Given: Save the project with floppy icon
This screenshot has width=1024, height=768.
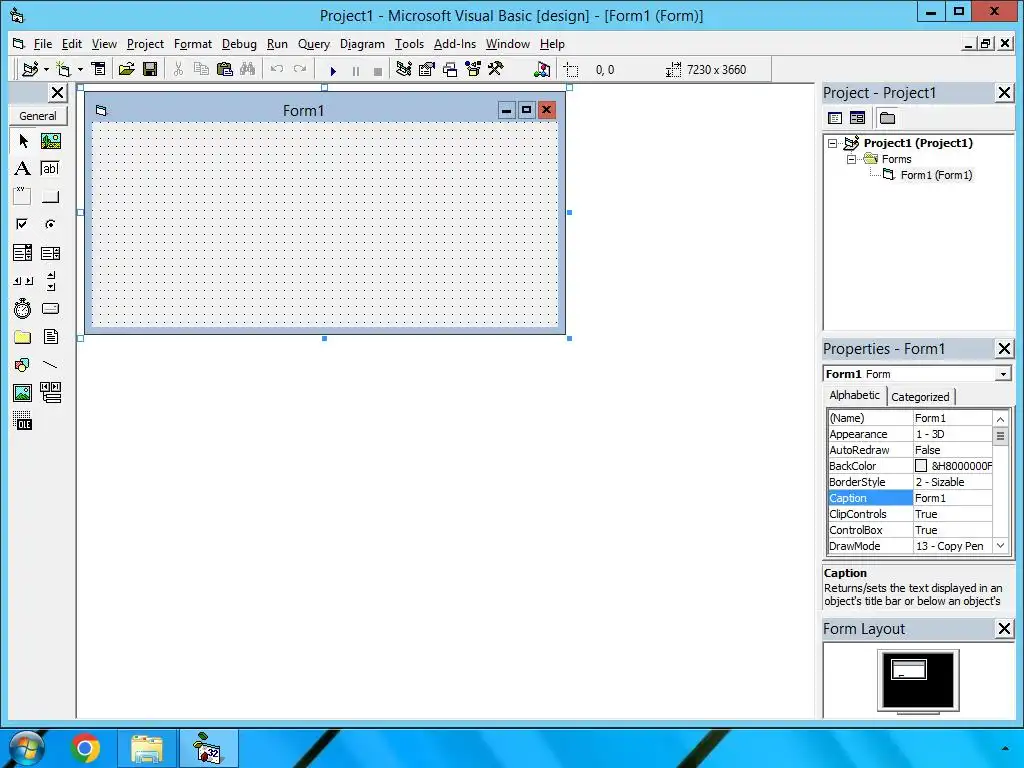Looking at the screenshot, I should click(150, 69).
